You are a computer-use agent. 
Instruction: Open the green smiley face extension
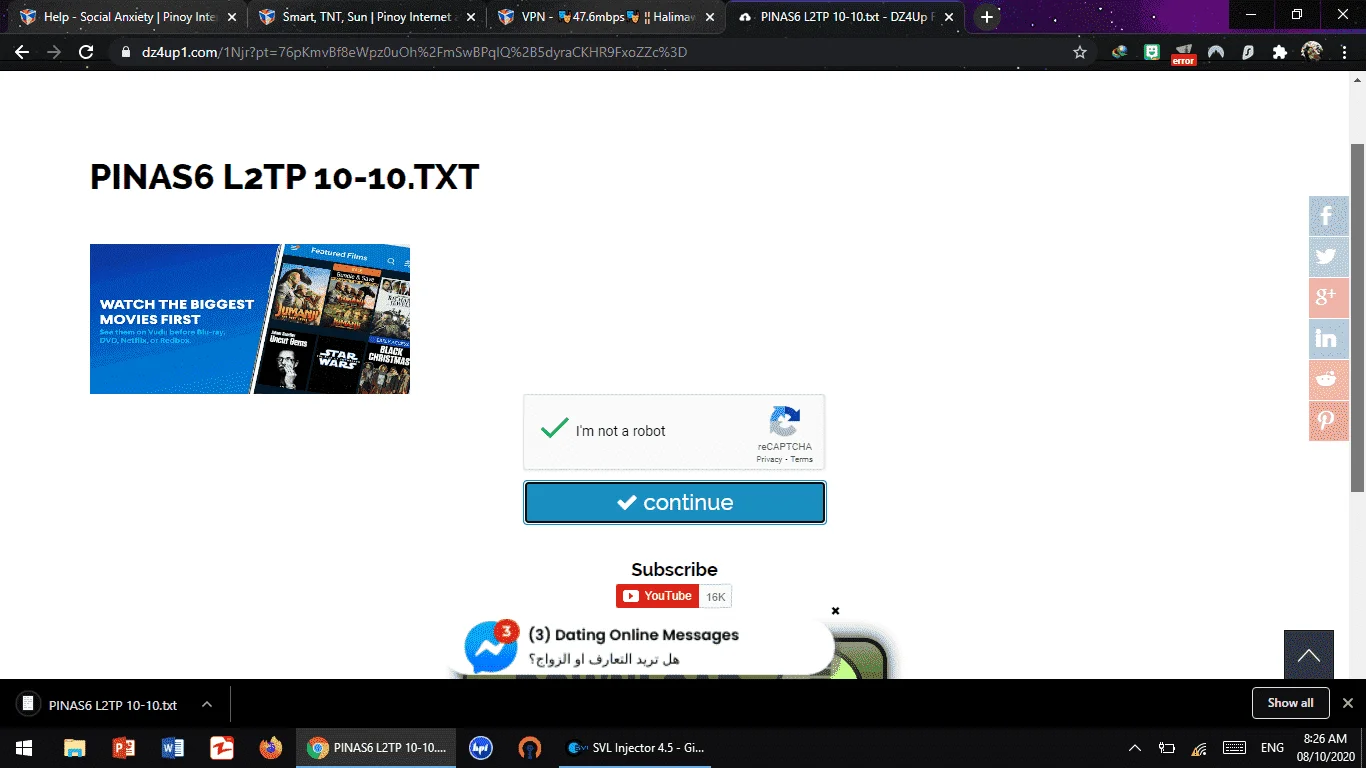click(x=1152, y=52)
